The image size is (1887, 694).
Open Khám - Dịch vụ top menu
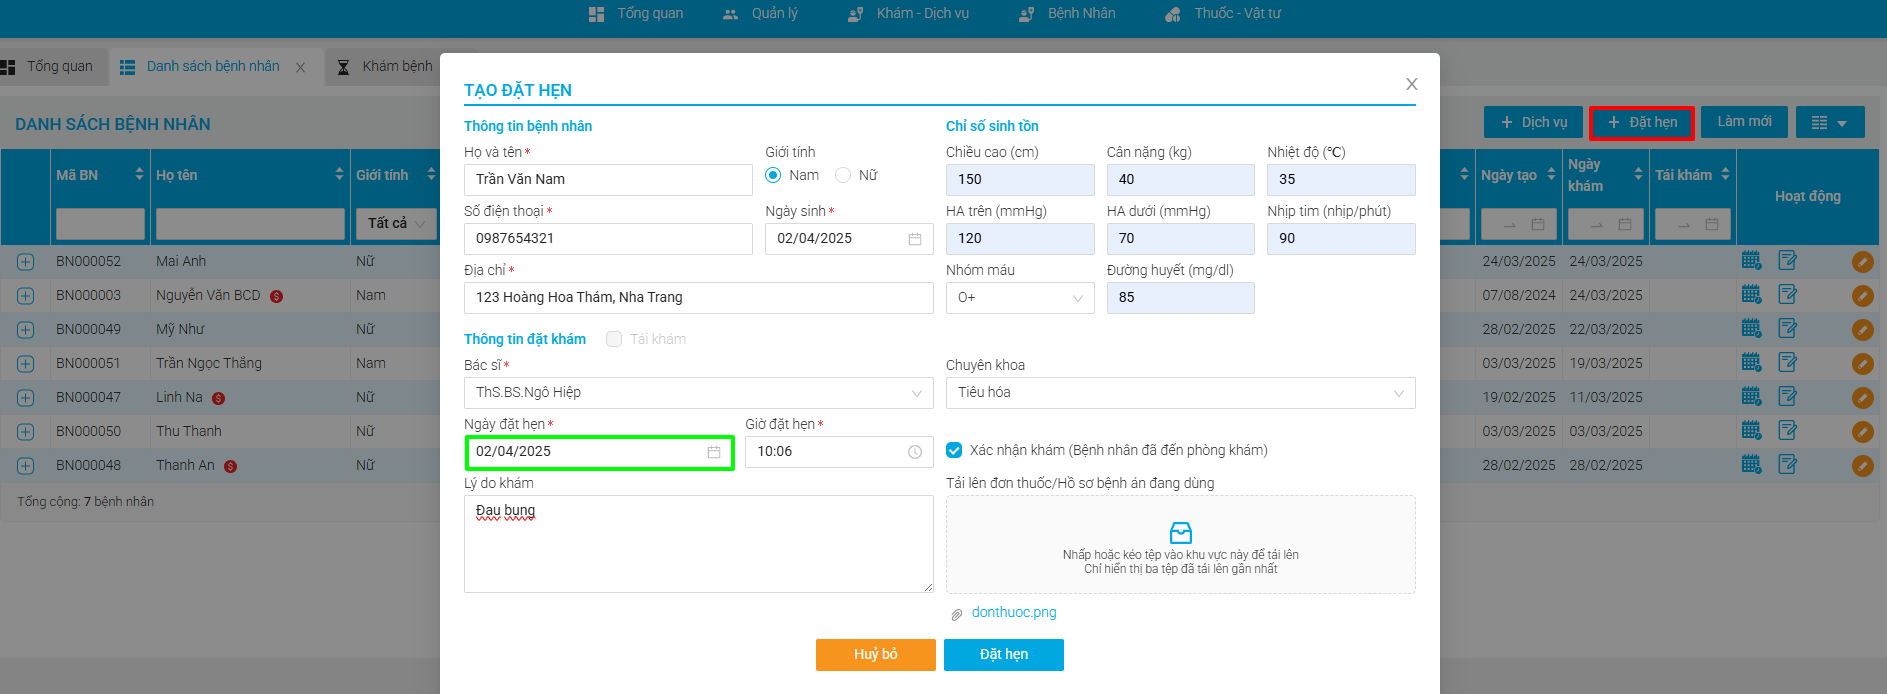(908, 14)
